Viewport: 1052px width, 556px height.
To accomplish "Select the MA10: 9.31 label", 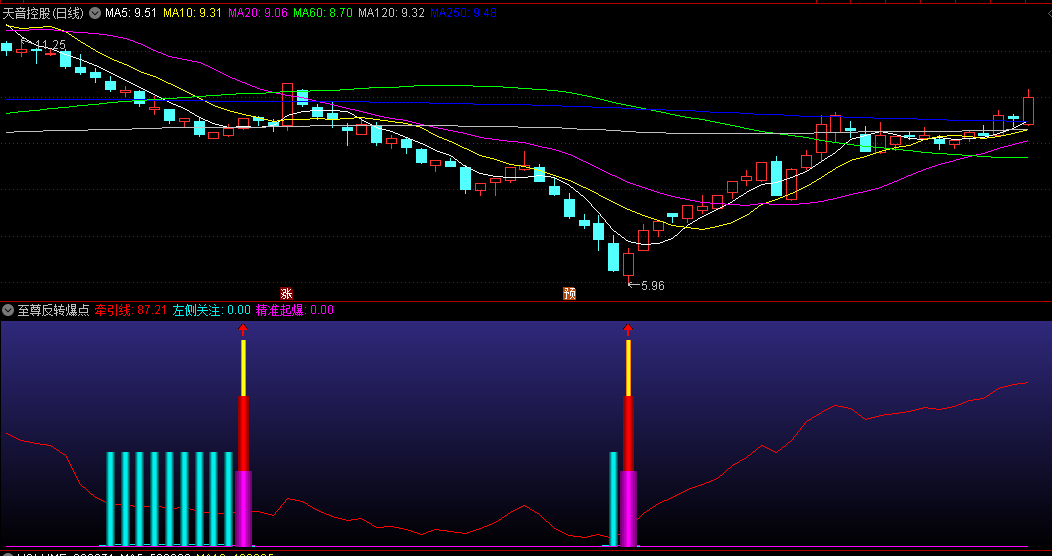I will click(193, 13).
